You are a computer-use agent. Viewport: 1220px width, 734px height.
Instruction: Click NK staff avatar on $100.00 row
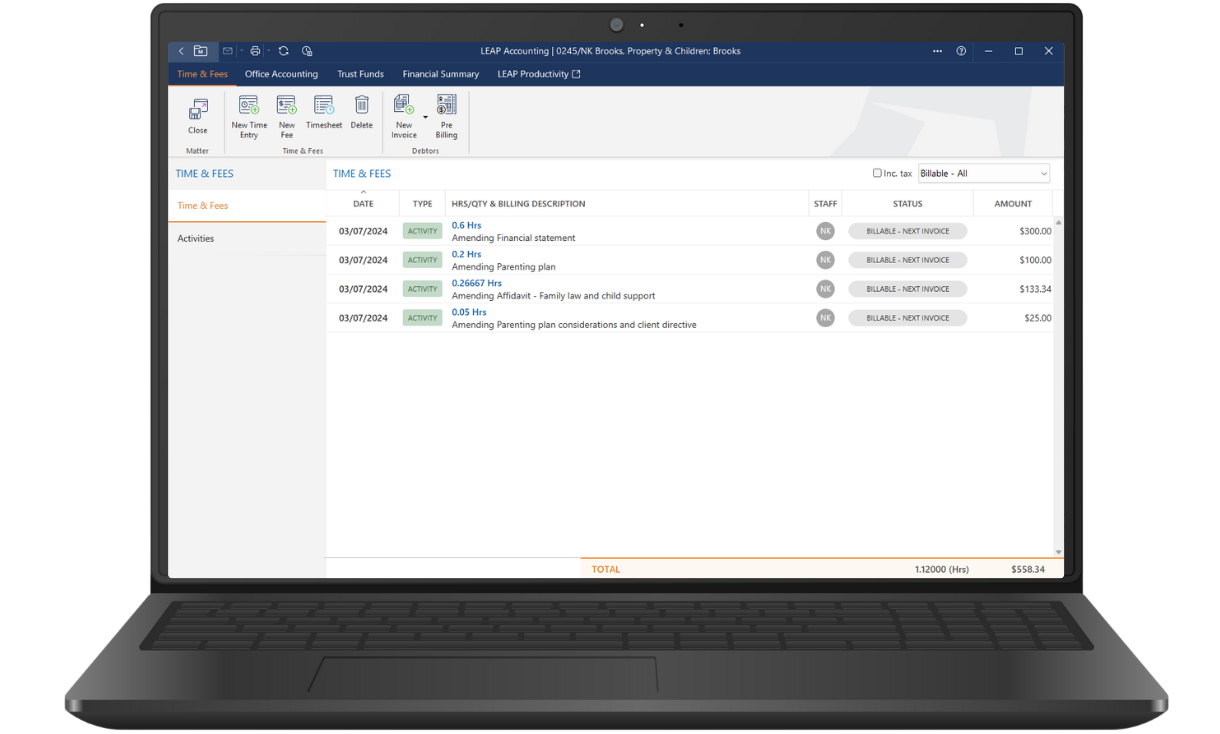(x=825, y=260)
